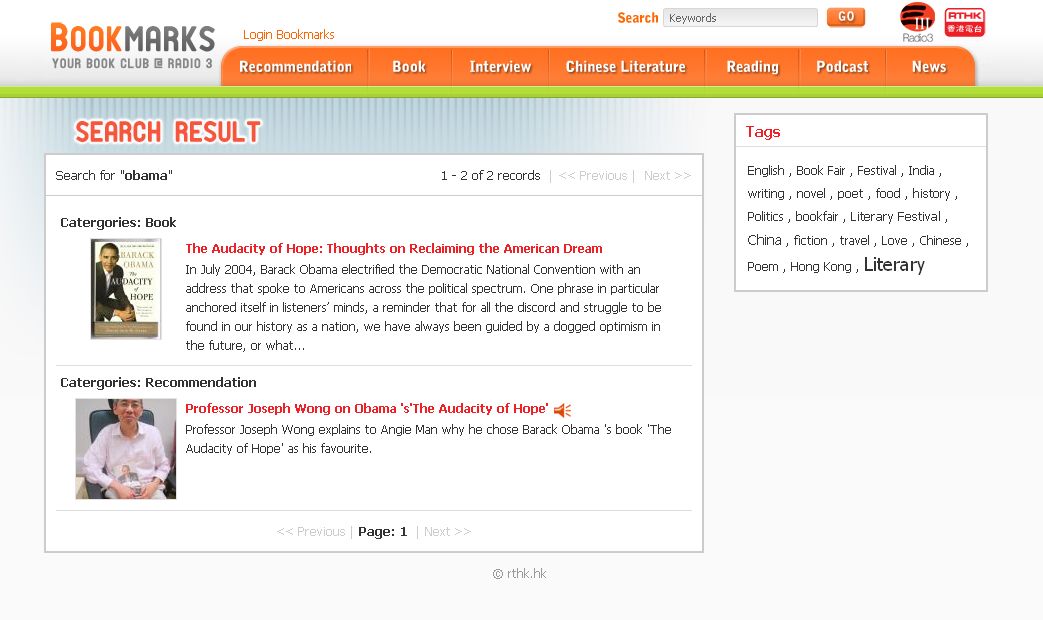Open Professor Joseph Wong on Obama link

pyautogui.click(x=367, y=408)
